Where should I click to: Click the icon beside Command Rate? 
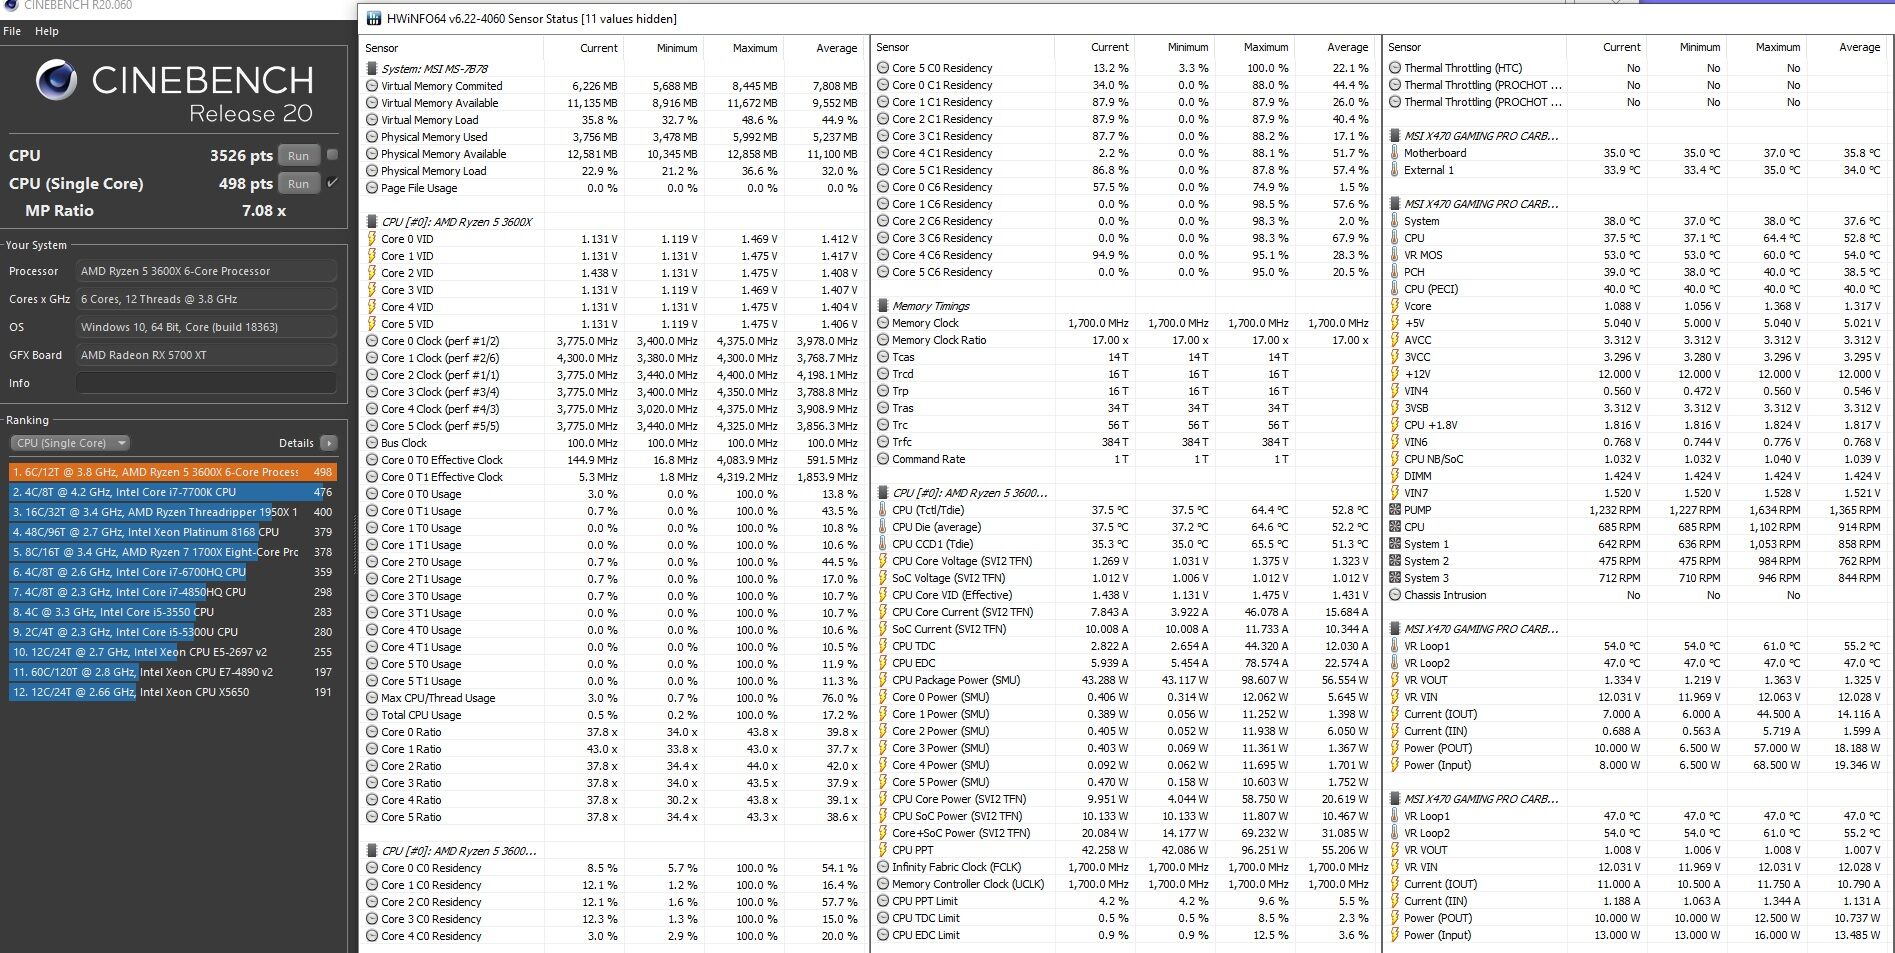(883, 459)
